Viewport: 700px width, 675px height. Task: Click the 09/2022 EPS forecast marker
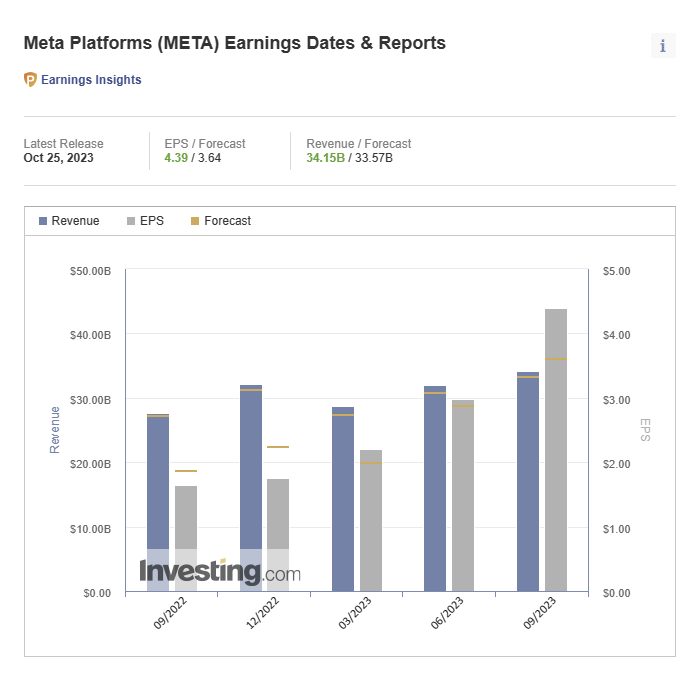[186, 471]
